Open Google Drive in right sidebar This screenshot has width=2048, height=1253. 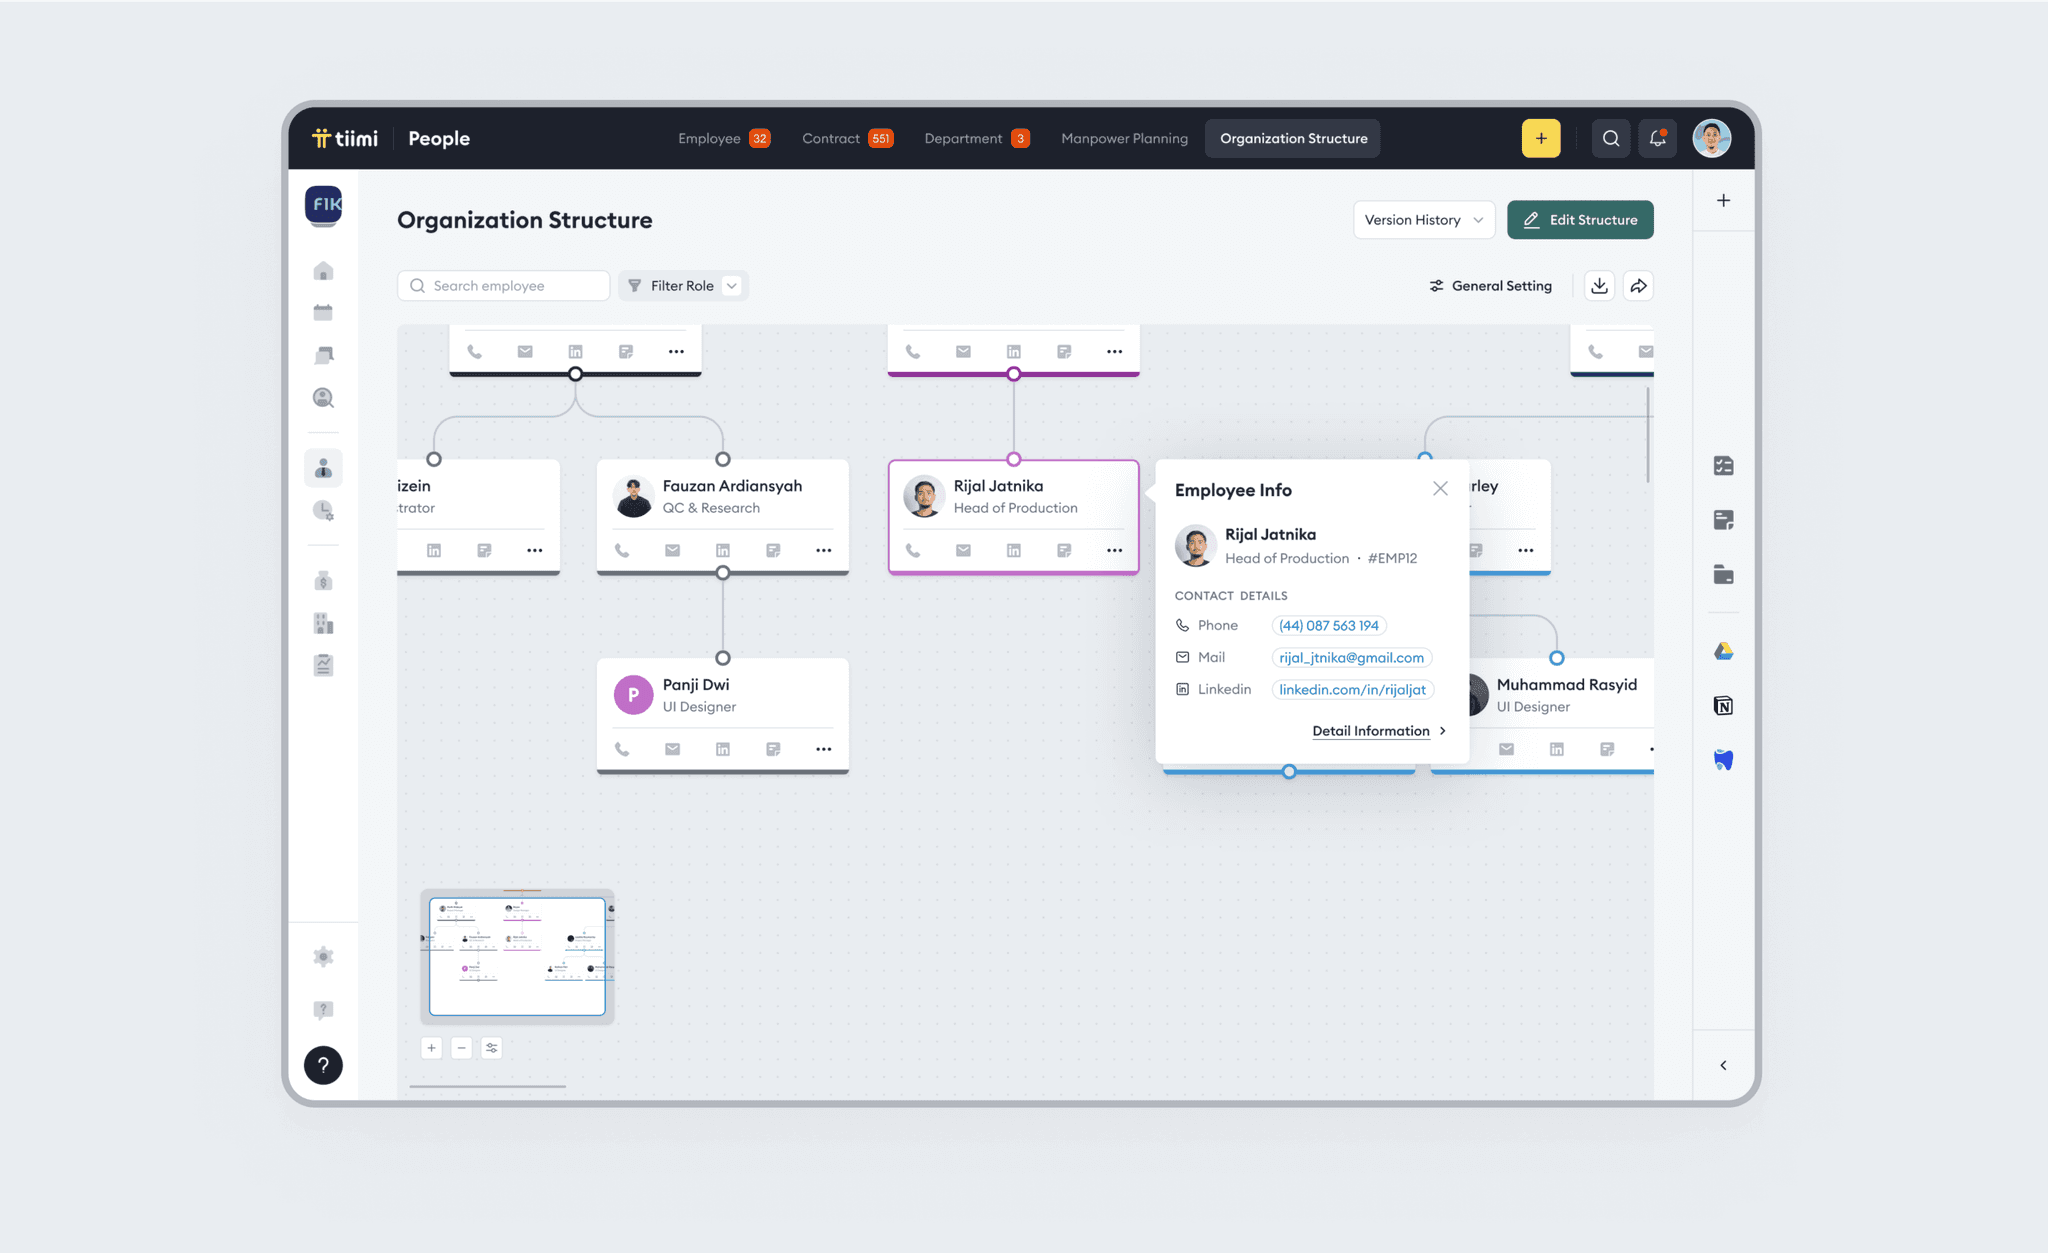[1723, 652]
